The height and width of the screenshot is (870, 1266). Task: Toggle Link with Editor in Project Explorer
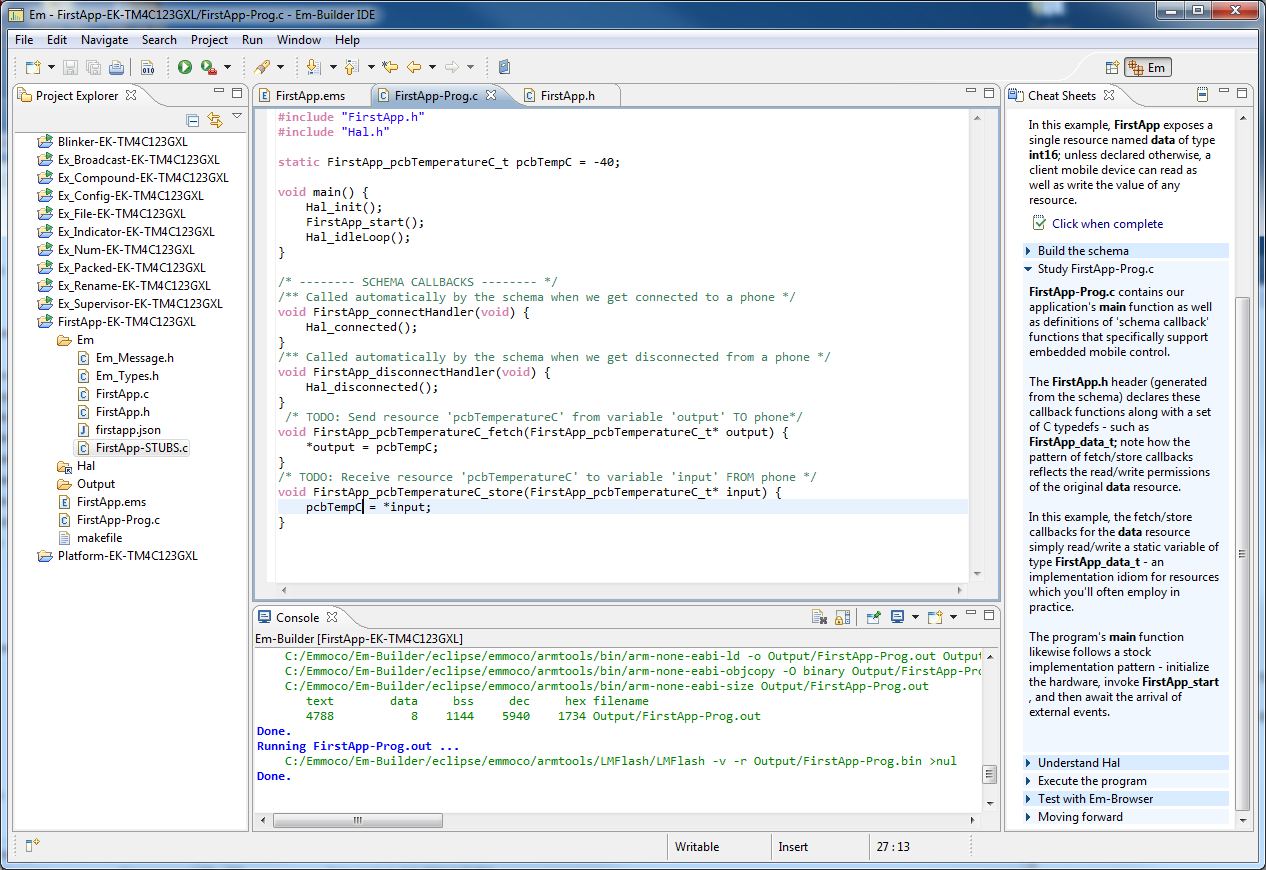(x=214, y=118)
